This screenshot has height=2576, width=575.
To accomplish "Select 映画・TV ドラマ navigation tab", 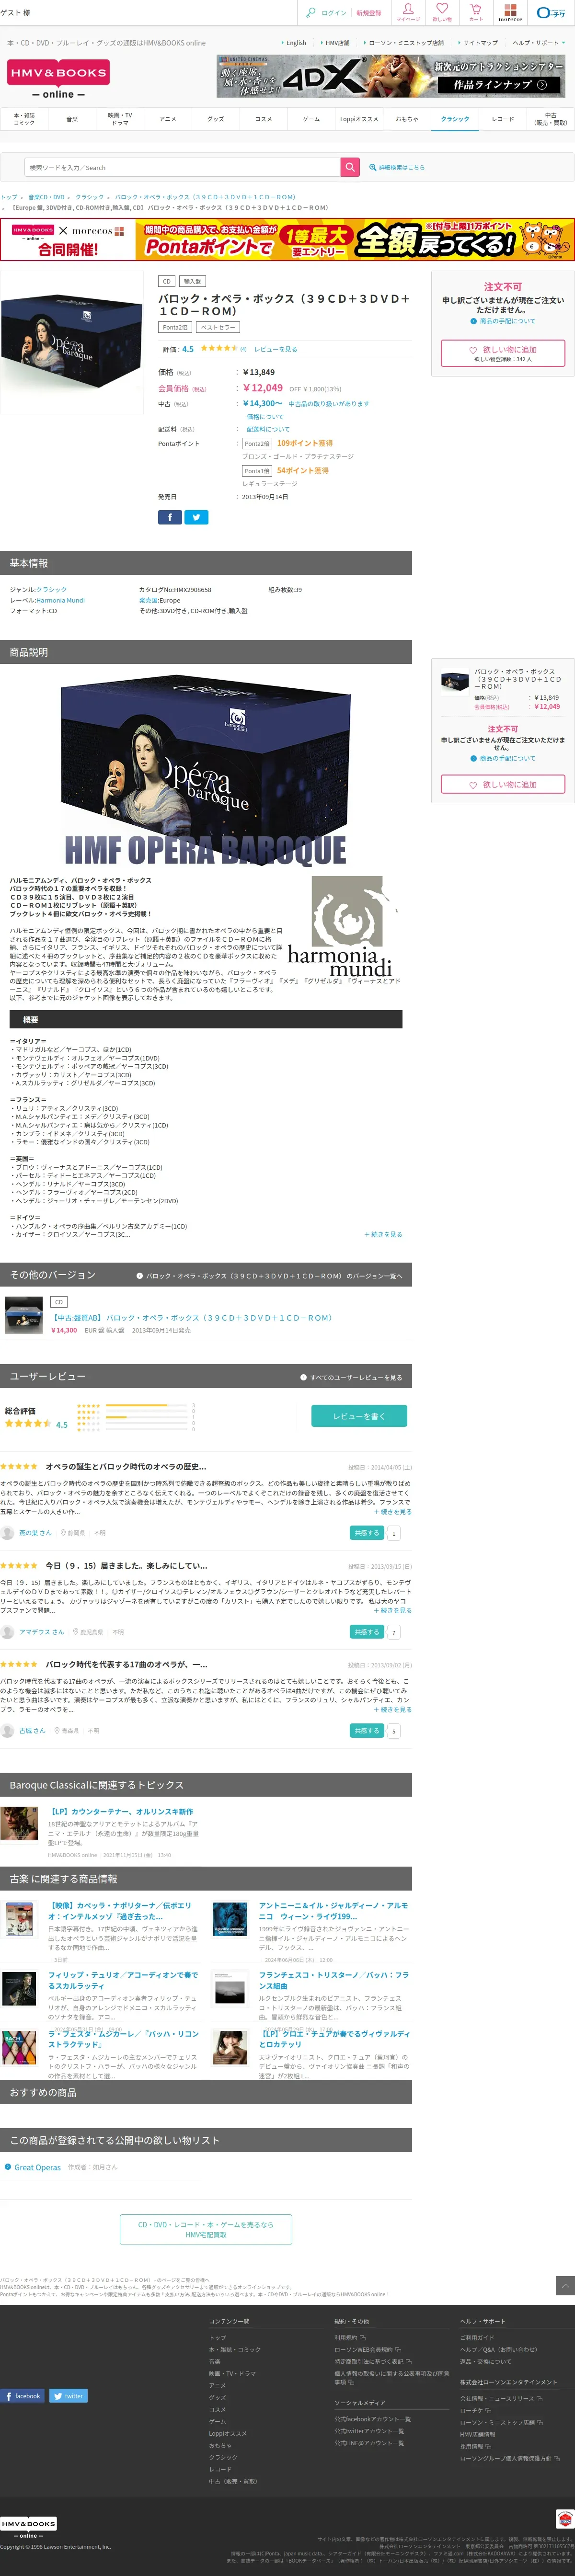I will tap(120, 119).
